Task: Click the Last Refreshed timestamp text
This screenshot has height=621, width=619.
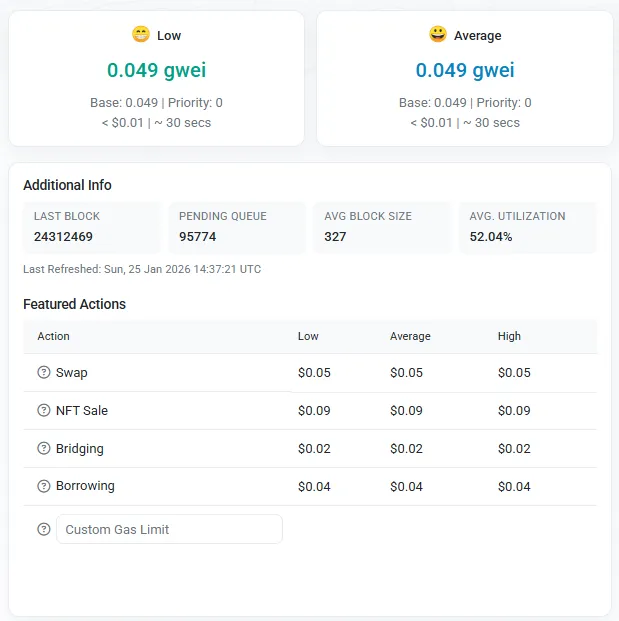Action: coord(142,269)
